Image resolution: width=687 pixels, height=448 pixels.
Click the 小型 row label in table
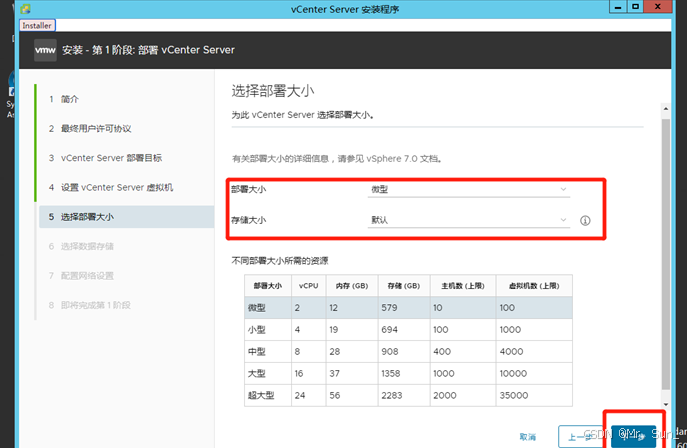[257, 330]
